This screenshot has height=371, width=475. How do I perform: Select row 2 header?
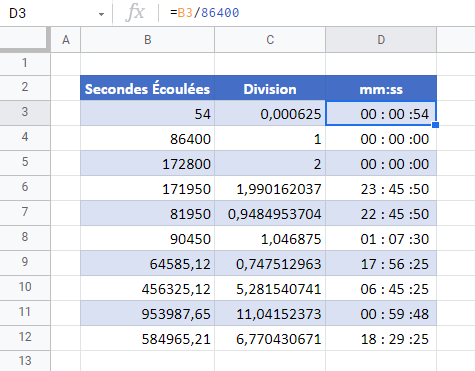25,88
